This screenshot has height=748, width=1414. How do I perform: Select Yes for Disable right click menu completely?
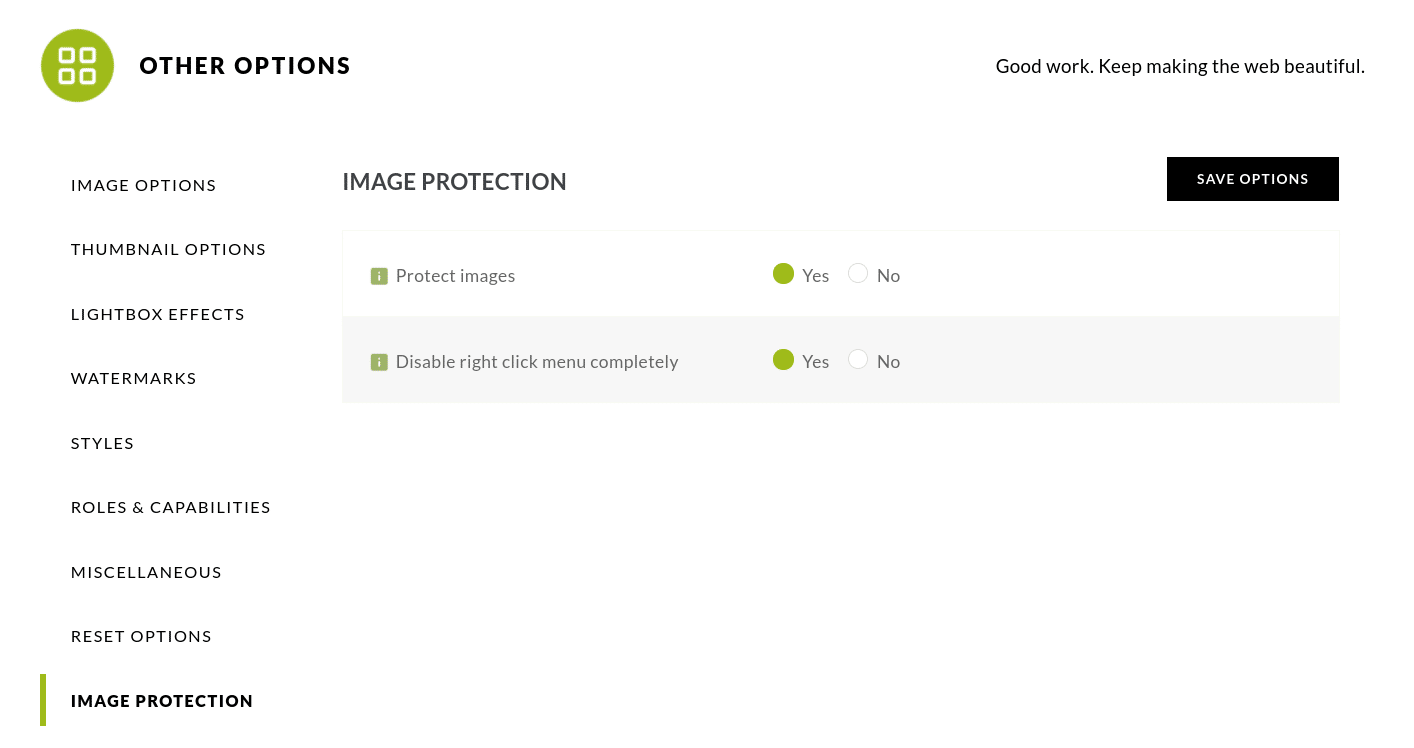[x=784, y=359]
